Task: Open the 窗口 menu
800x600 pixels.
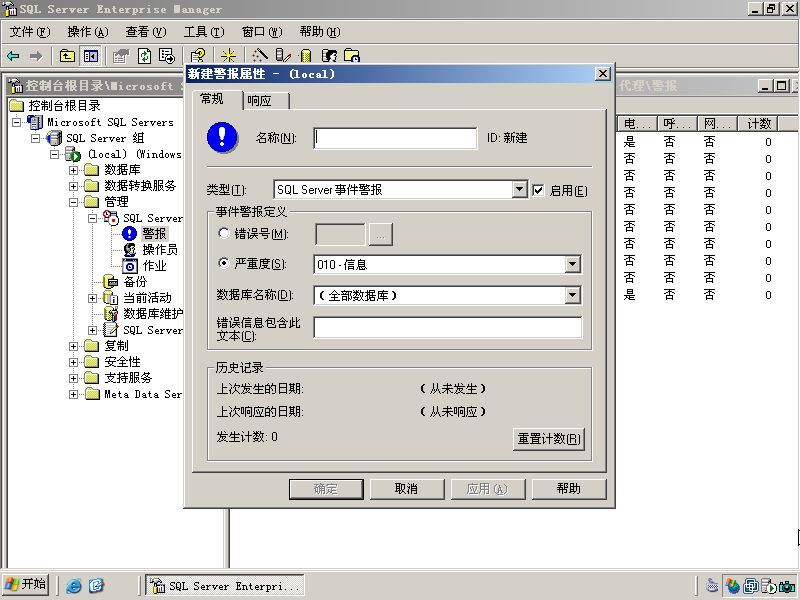Action: pos(262,32)
